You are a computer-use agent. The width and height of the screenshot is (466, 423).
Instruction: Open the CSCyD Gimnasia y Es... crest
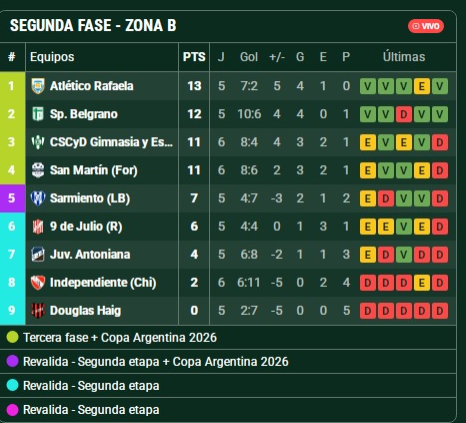[38, 142]
